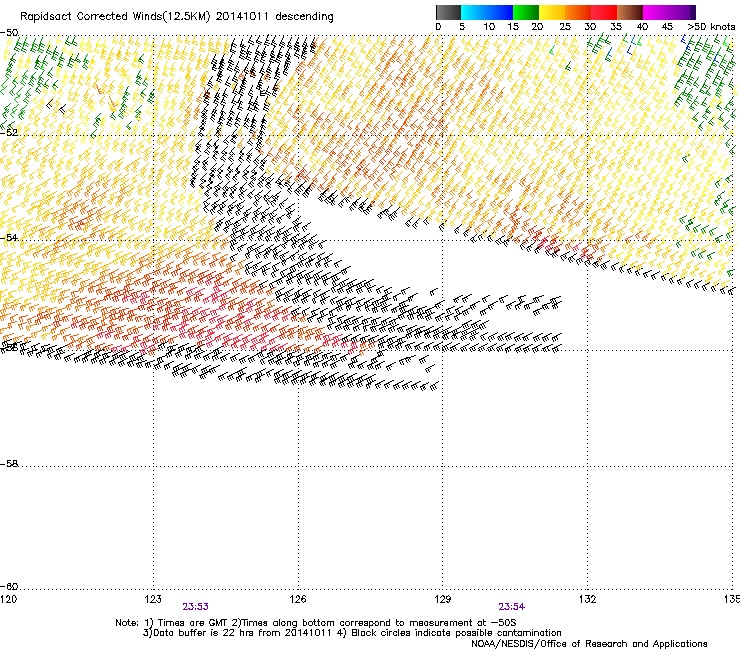Image resolution: width=740 pixels, height=650 pixels.
Task: Click the word 'descending' in the title
Action: coord(304,17)
